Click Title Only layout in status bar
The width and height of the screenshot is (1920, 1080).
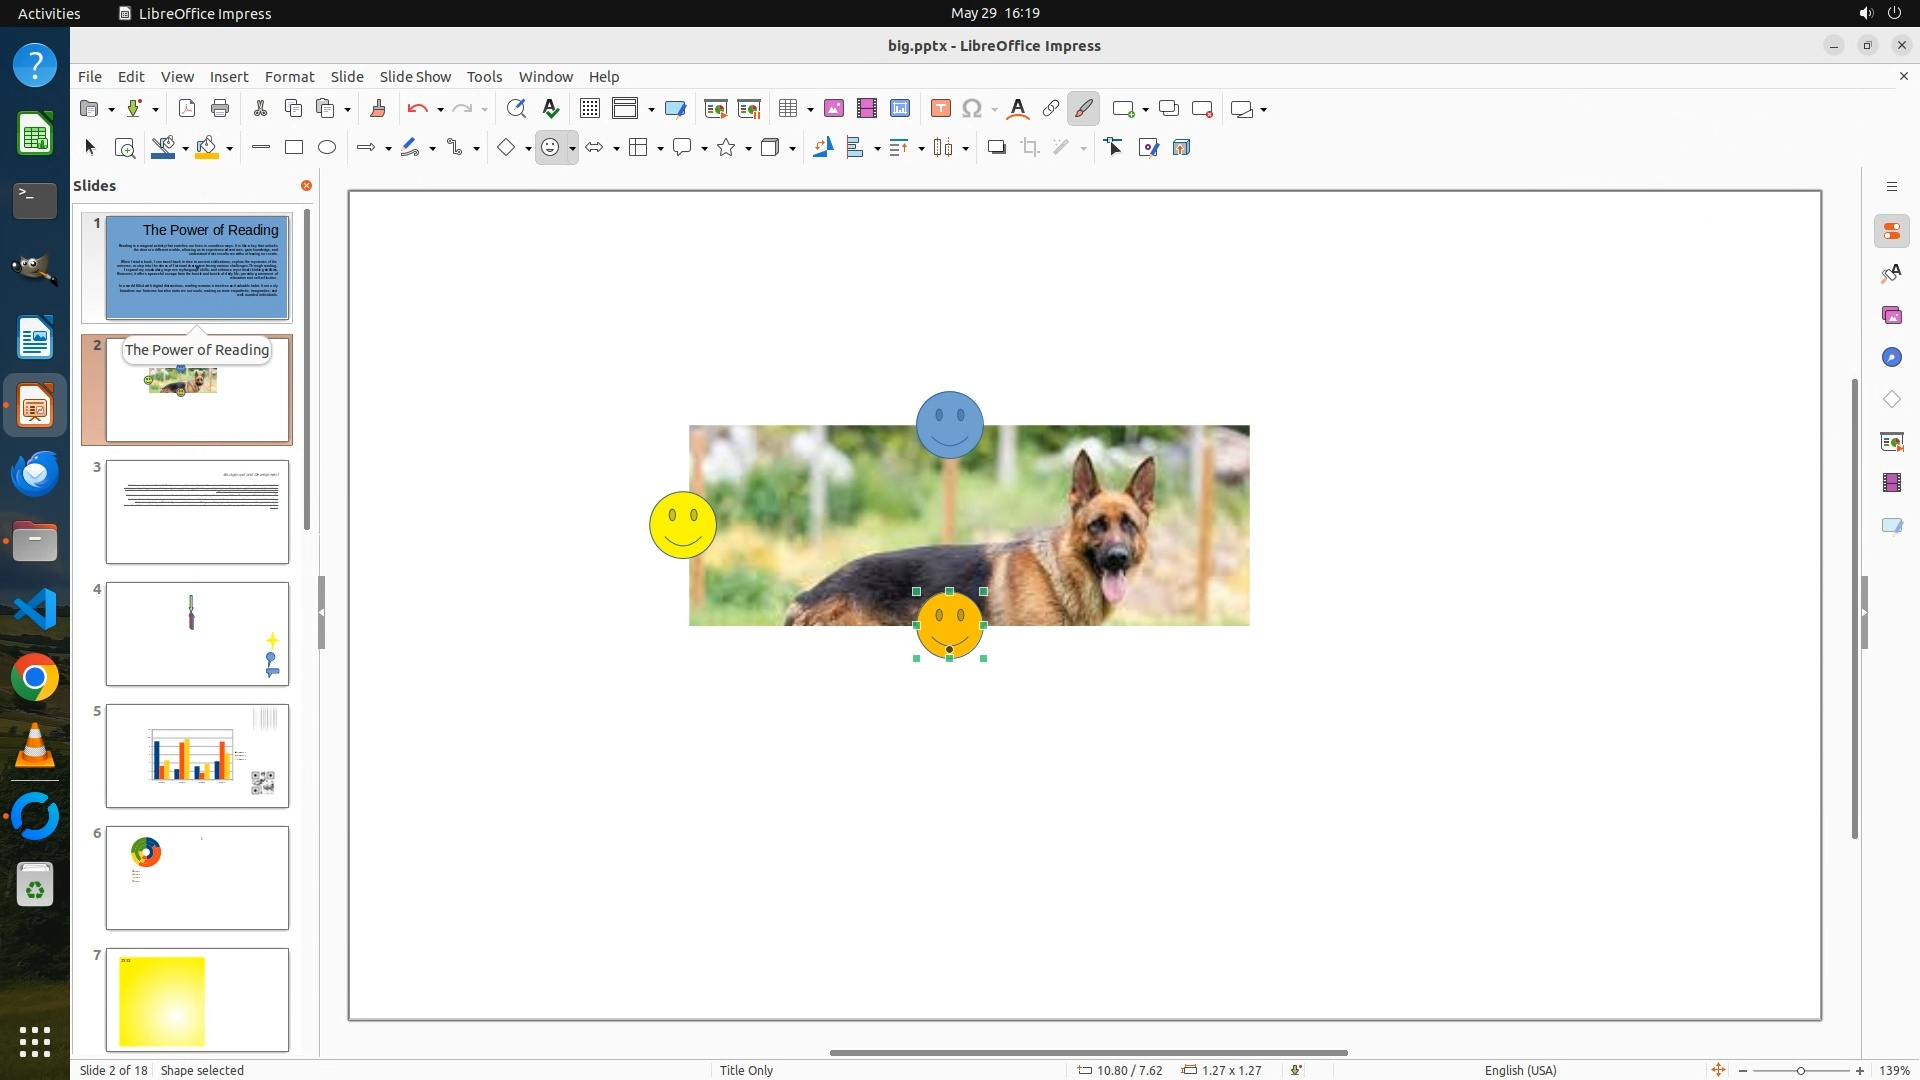click(746, 1070)
